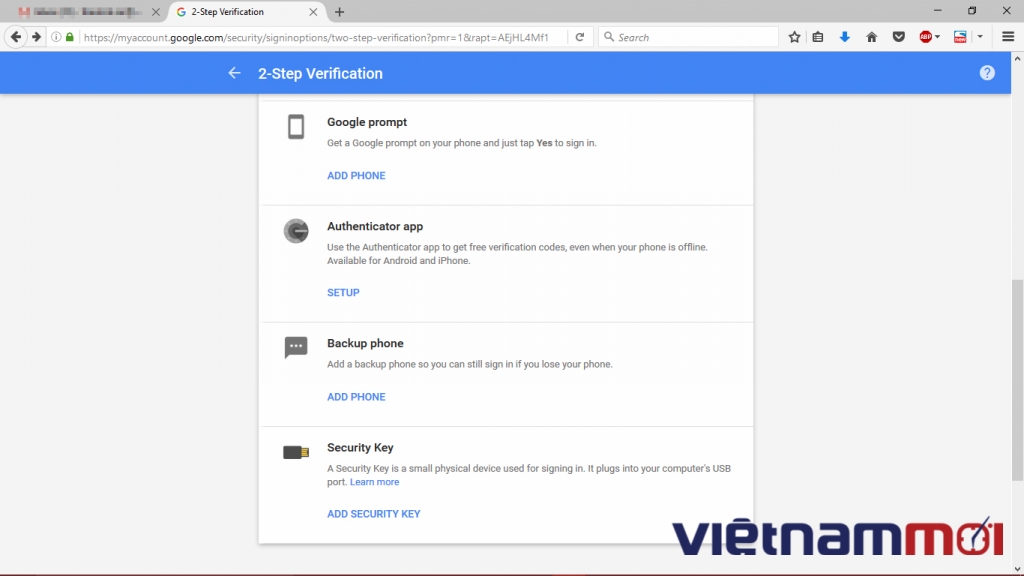
Task: Close the 2-Step Verification tab
Action: (313, 12)
